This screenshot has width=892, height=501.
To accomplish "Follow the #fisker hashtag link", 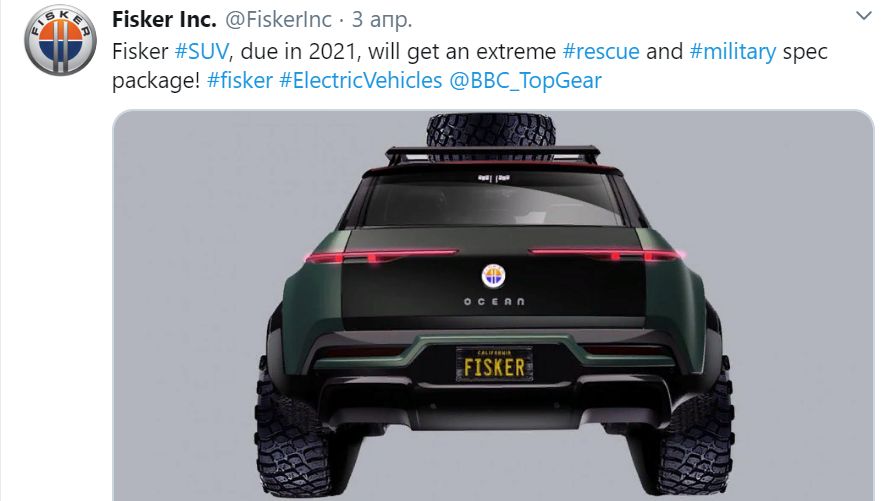I will pyautogui.click(x=240, y=80).
